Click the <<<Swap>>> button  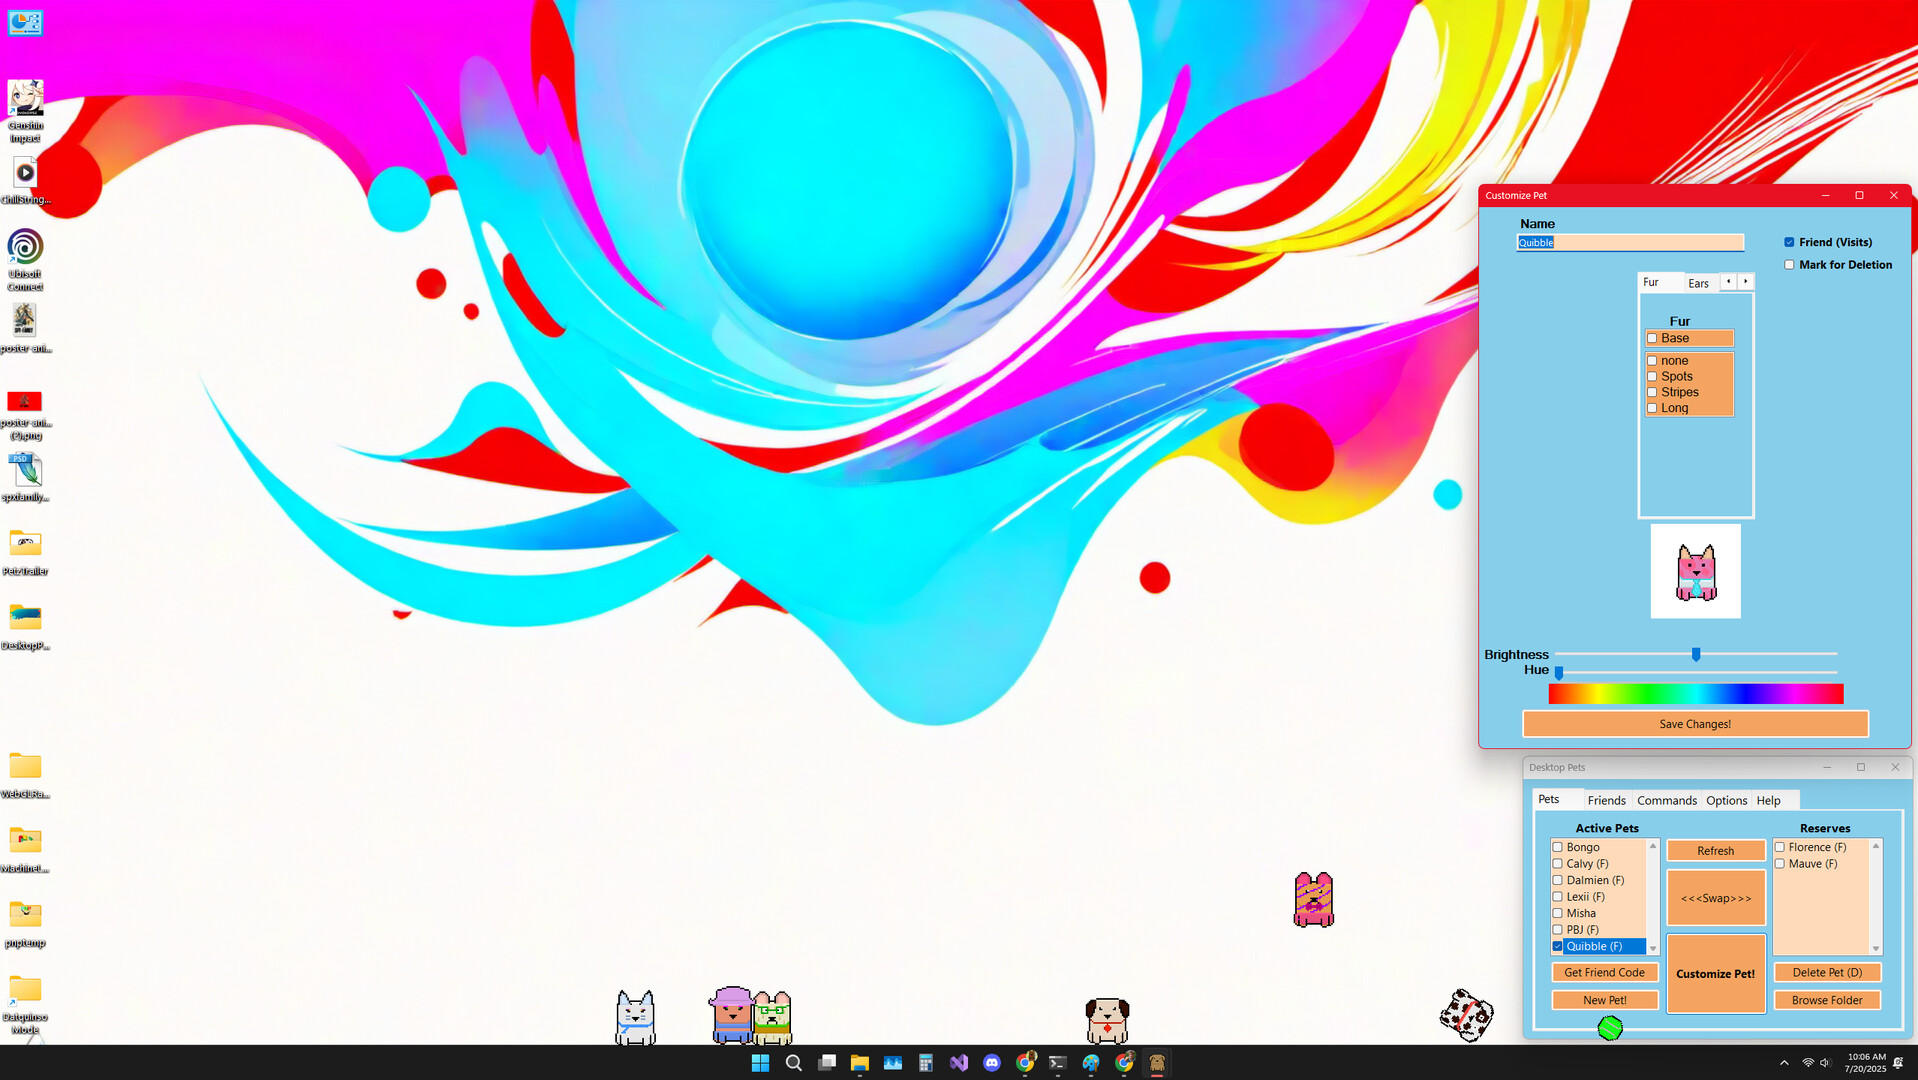click(1715, 897)
